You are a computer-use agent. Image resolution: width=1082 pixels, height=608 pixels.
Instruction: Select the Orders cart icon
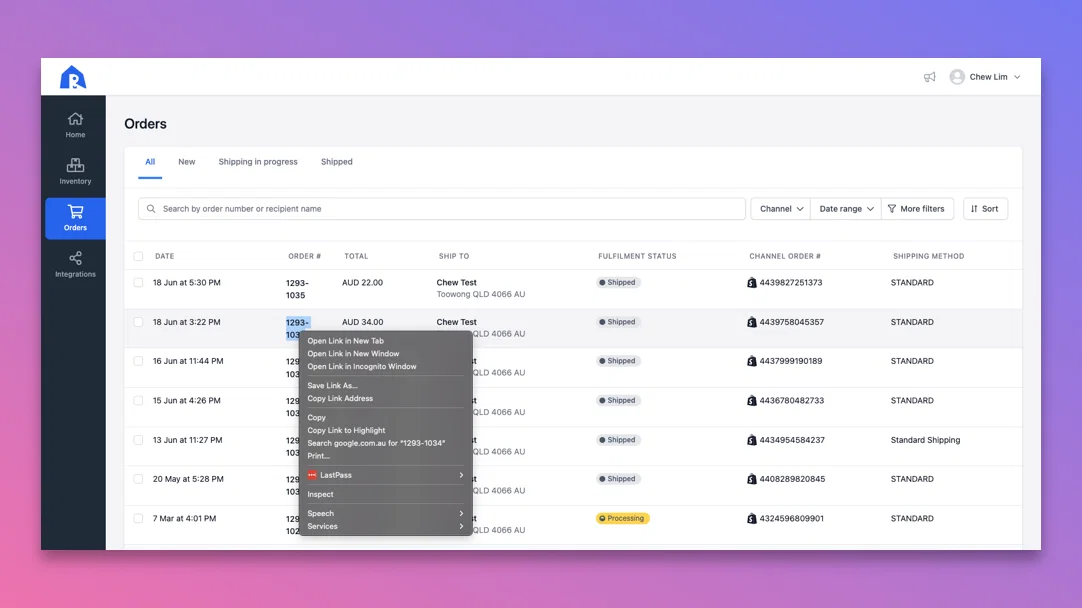(75, 211)
